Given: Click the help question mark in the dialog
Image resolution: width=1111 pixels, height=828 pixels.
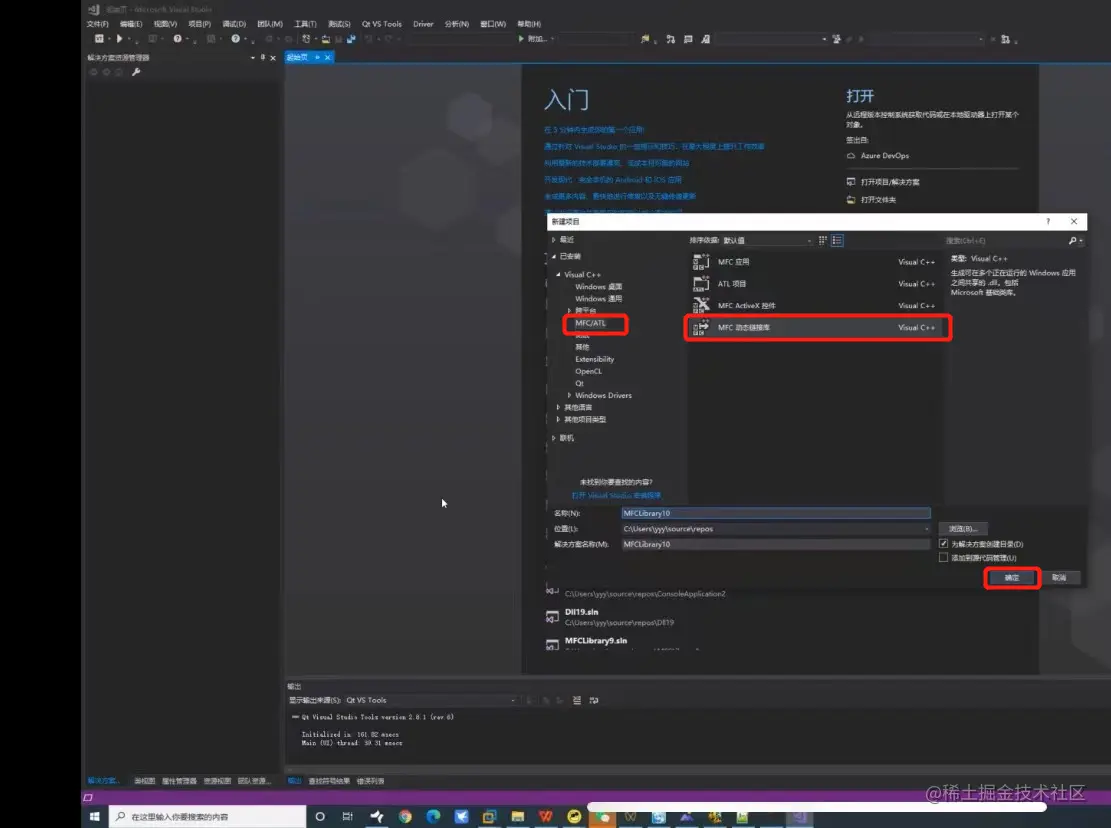Looking at the screenshot, I should [1048, 222].
